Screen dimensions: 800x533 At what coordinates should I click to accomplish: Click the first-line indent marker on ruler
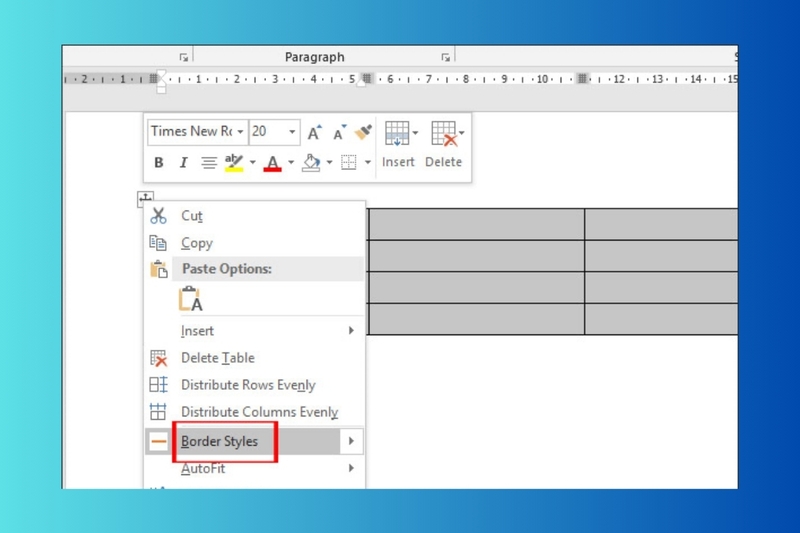point(161,75)
